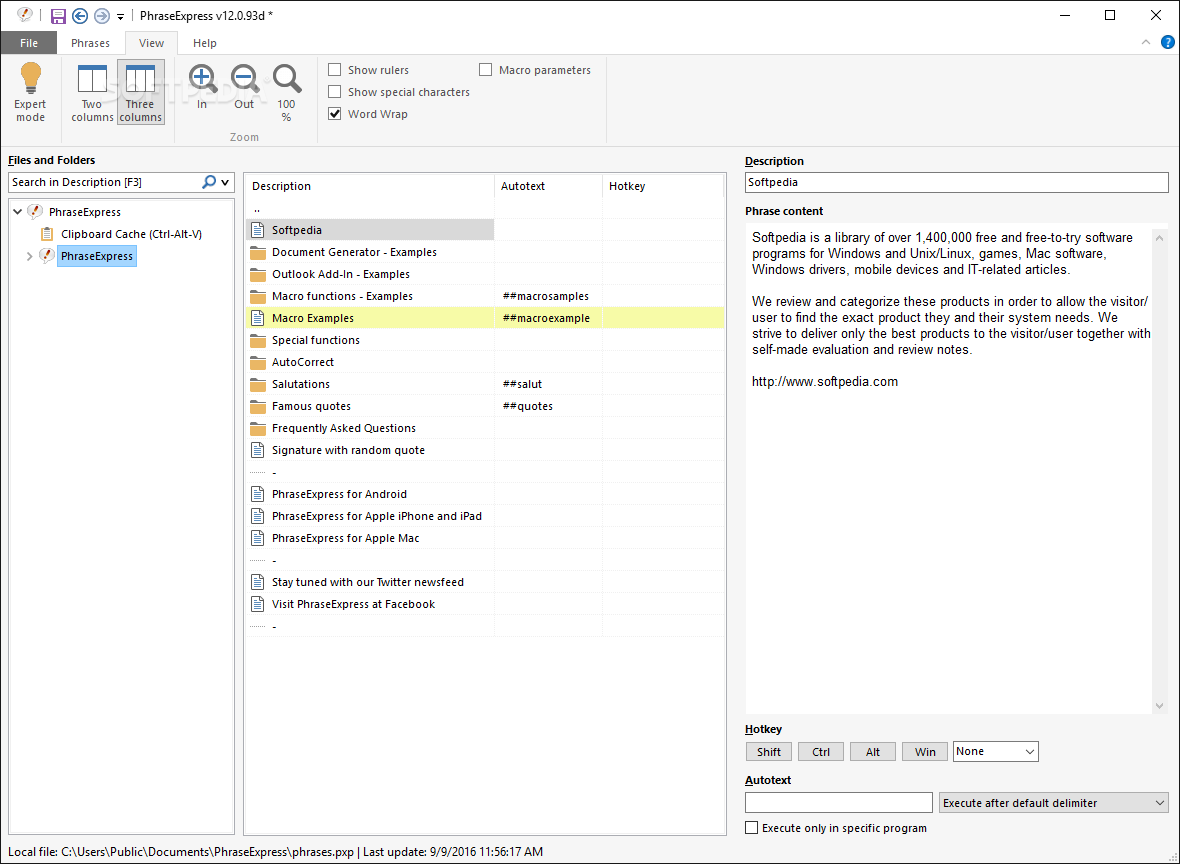Disable the Word Wrap checkbox
This screenshot has height=864, width=1180.
(x=335, y=114)
